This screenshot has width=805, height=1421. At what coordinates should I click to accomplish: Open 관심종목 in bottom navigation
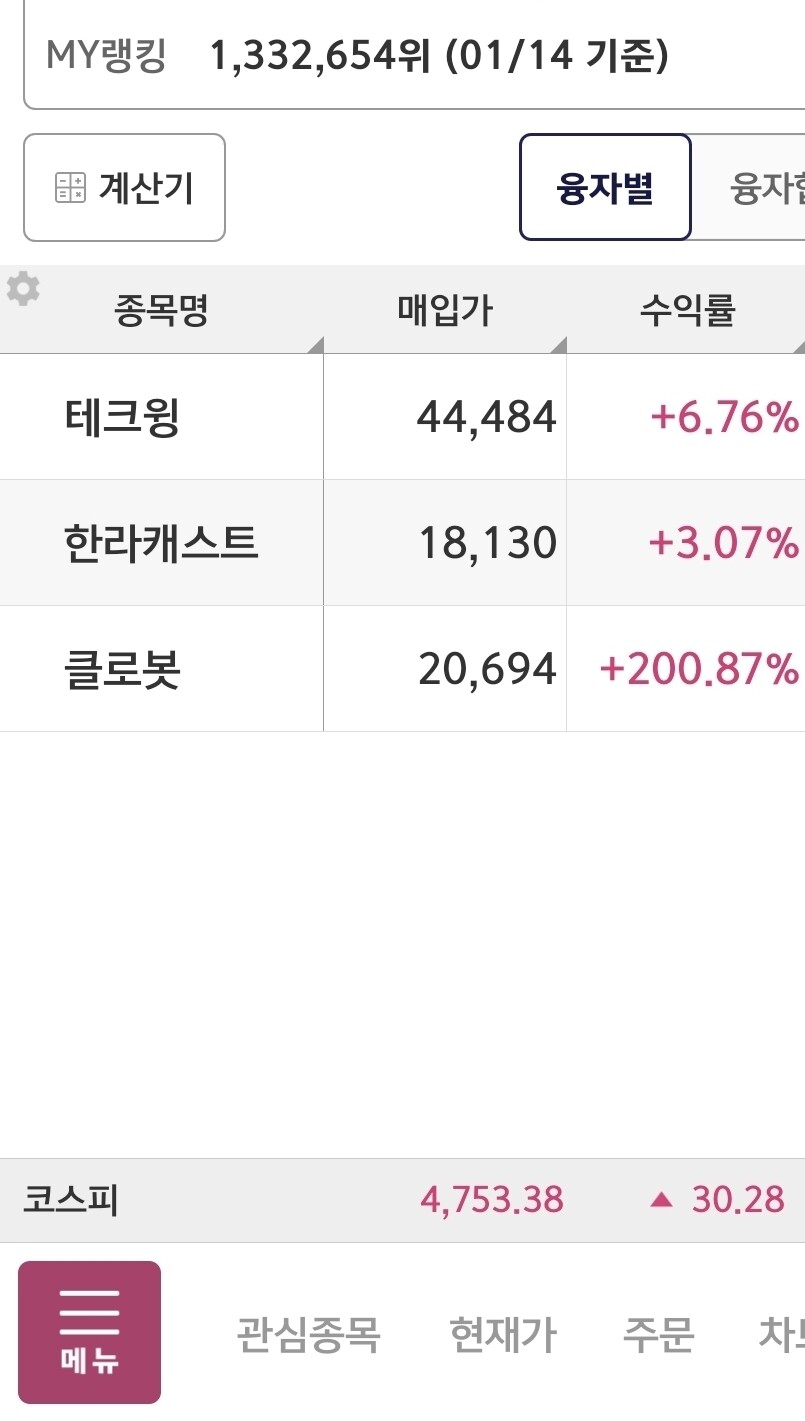(x=308, y=1334)
